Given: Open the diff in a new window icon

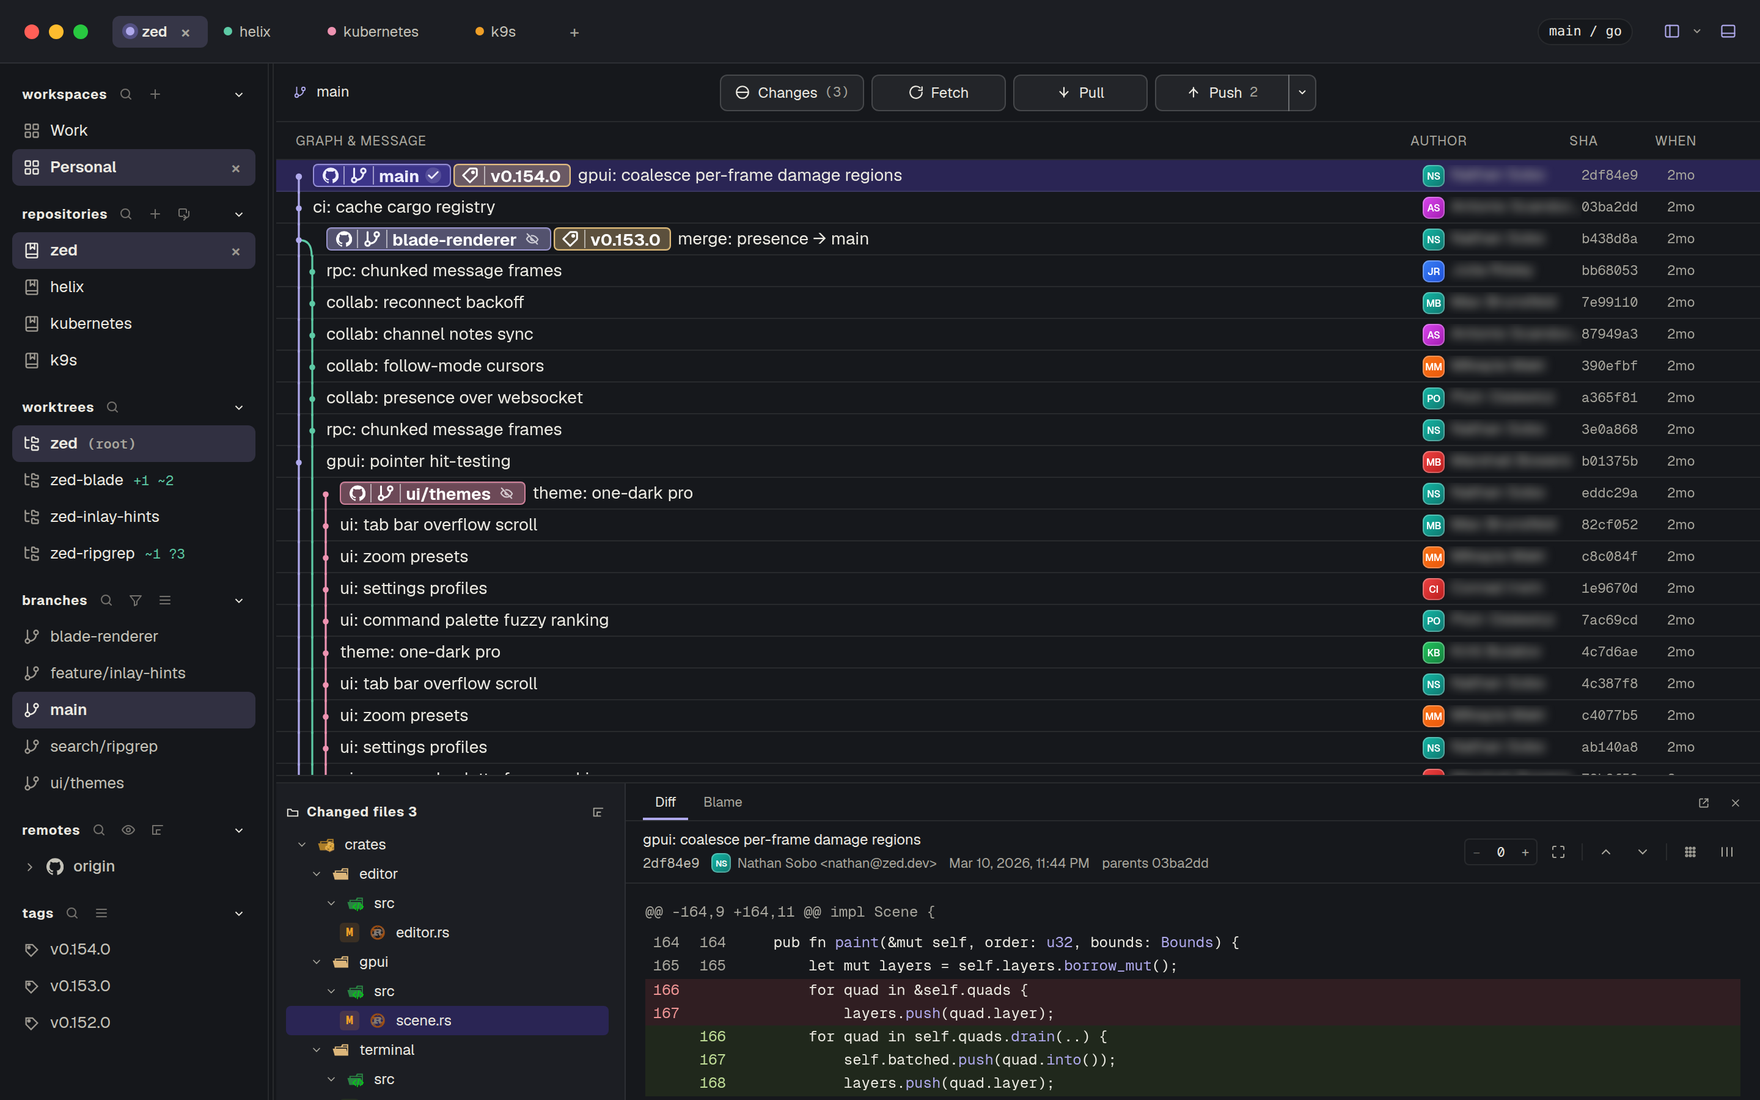Looking at the screenshot, I should click(1704, 803).
